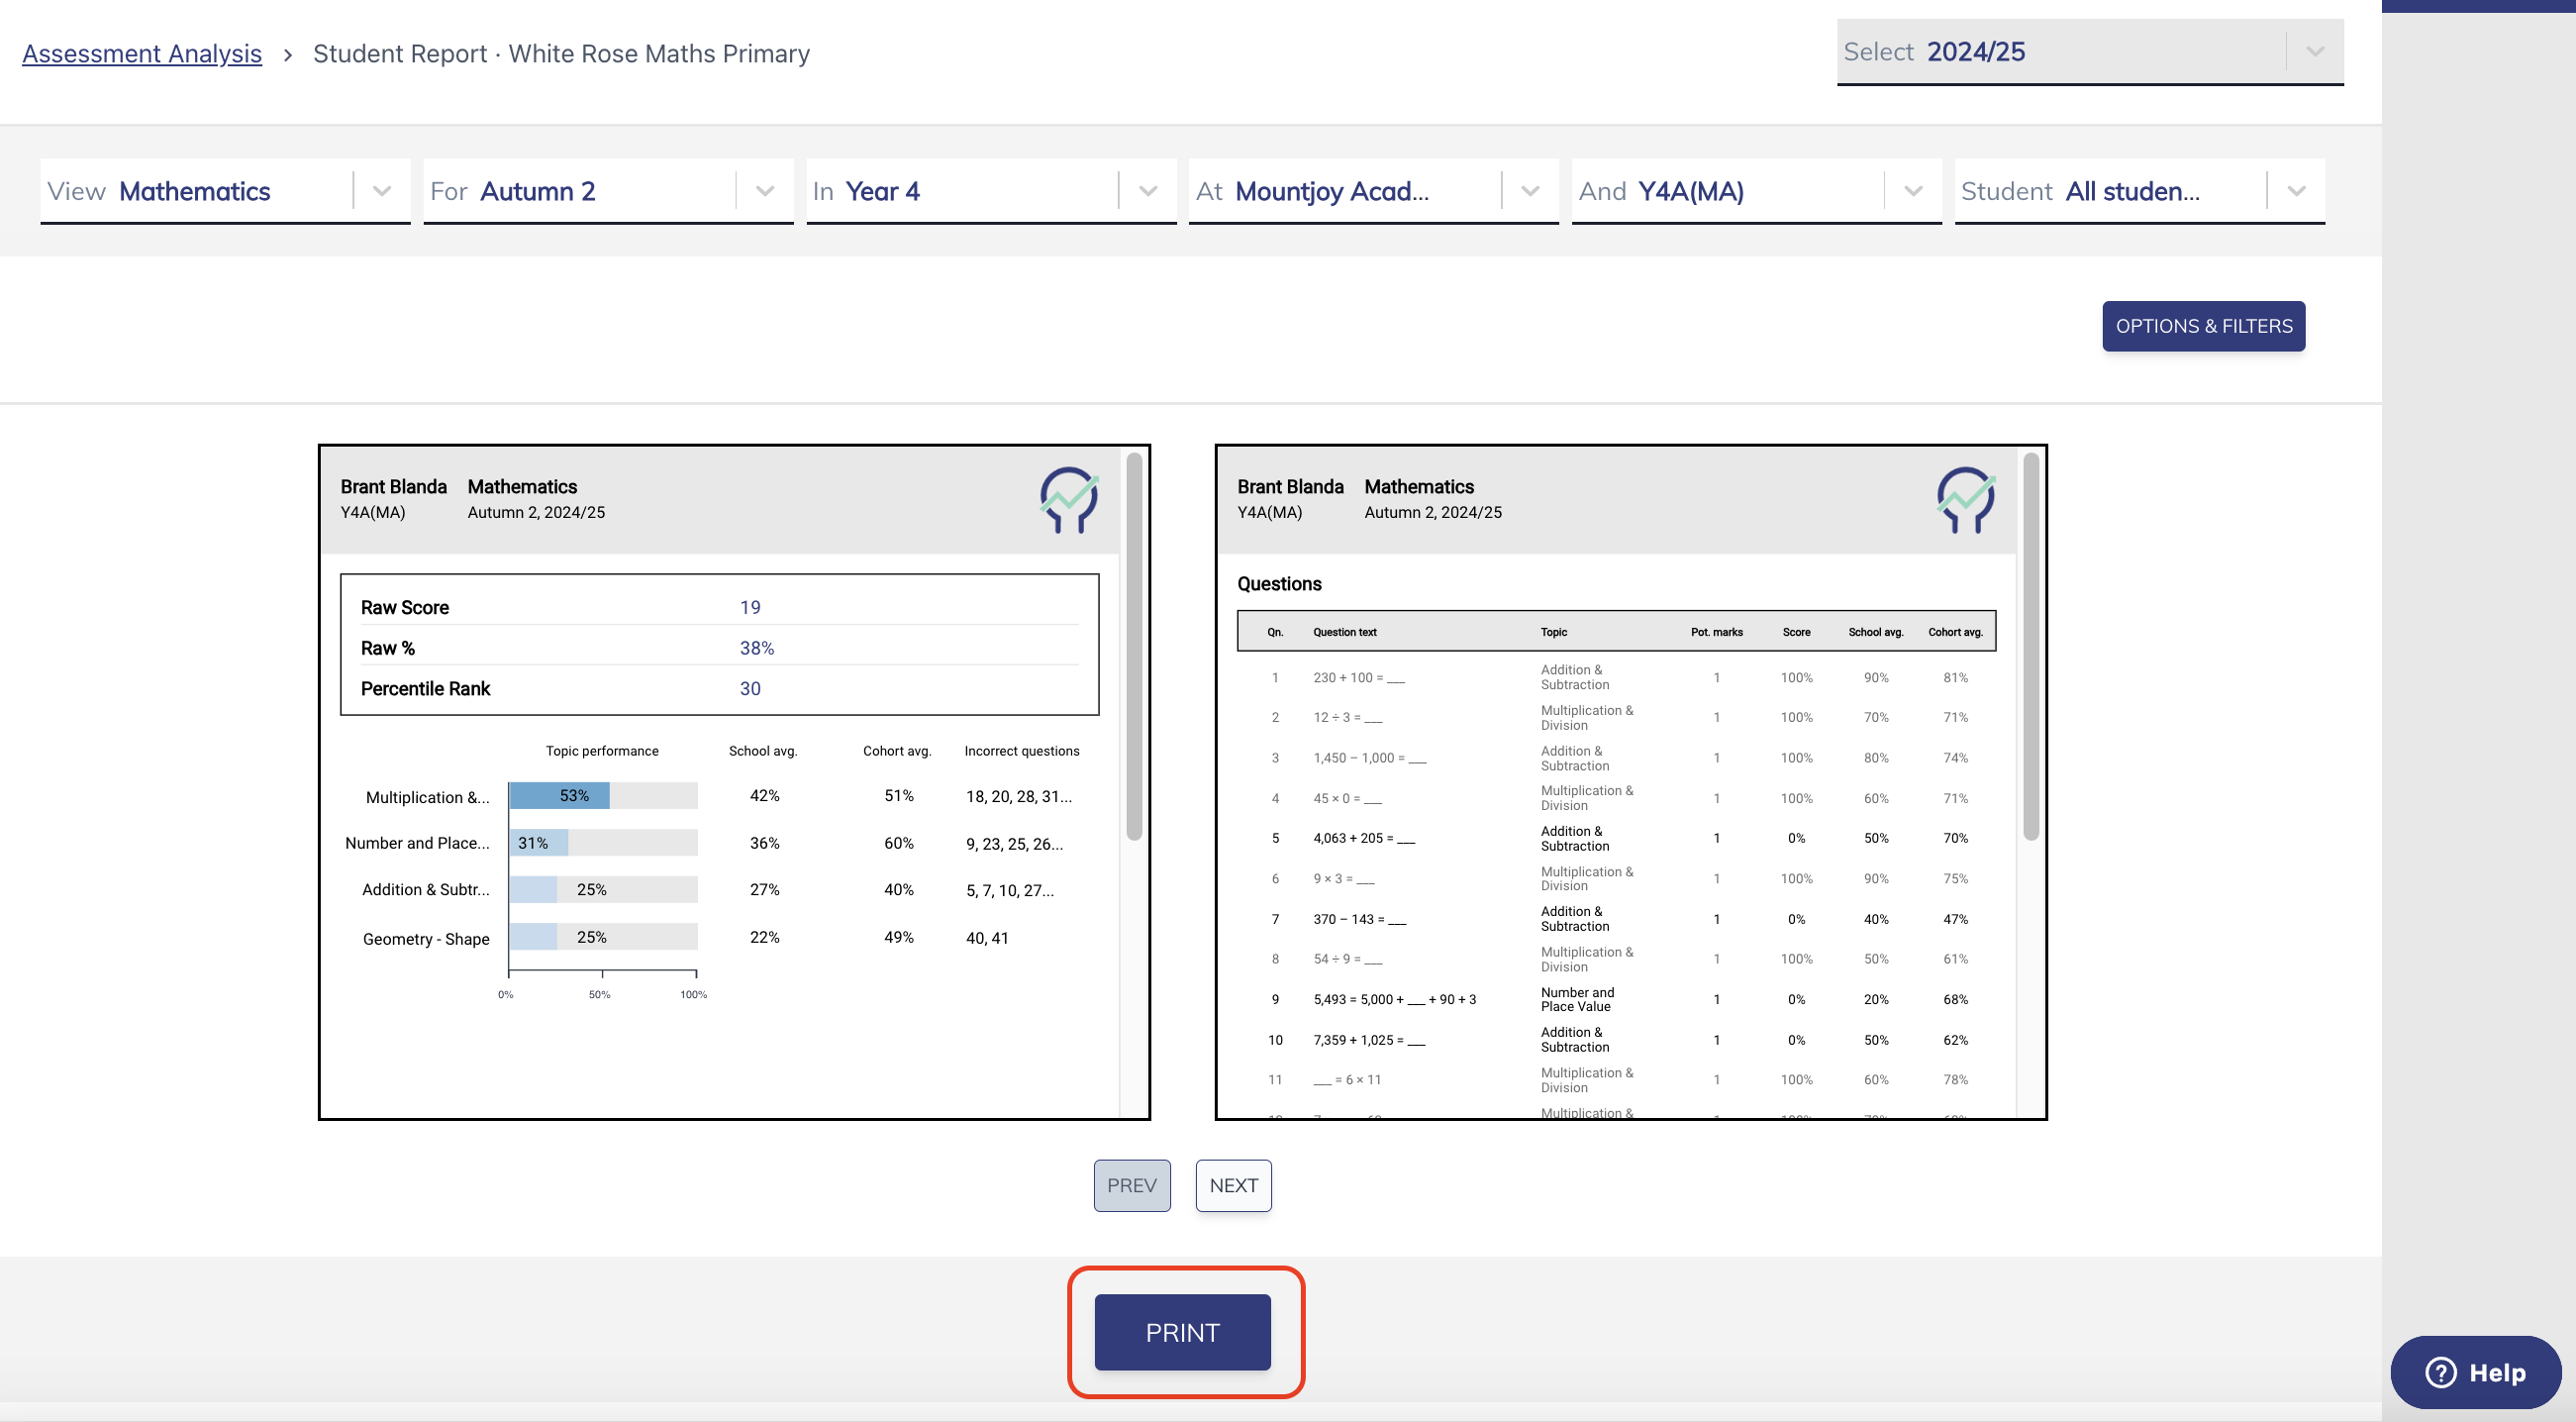Image resolution: width=2576 pixels, height=1422 pixels.
Task: Expand the View Mathematics subject dropdown
Action: point(225,191)
